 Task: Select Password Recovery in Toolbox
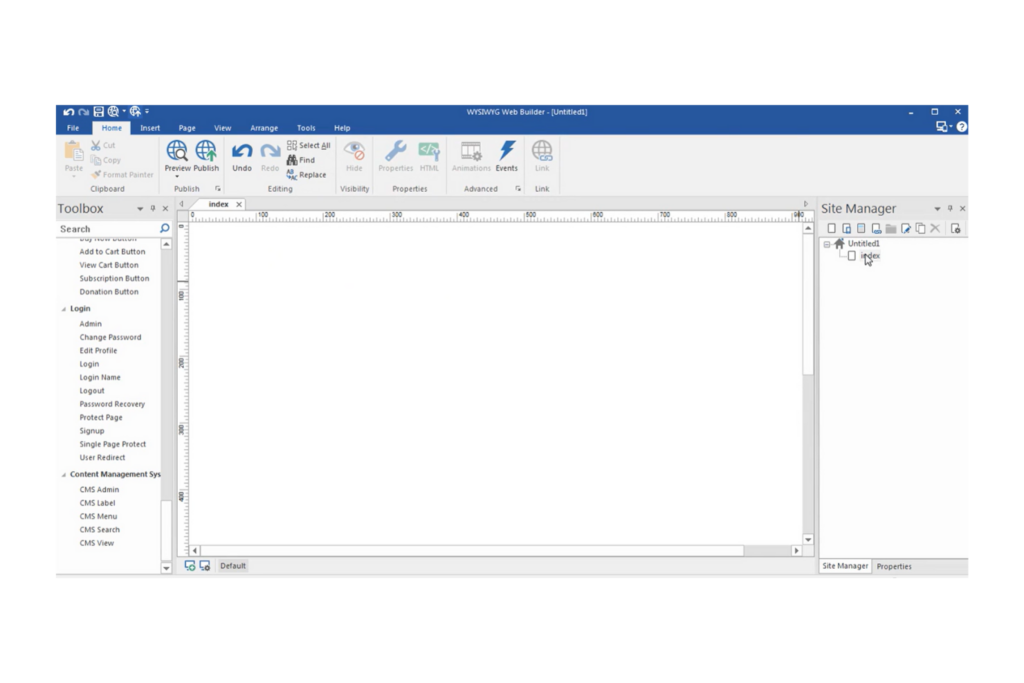click(x=112, y=404)
